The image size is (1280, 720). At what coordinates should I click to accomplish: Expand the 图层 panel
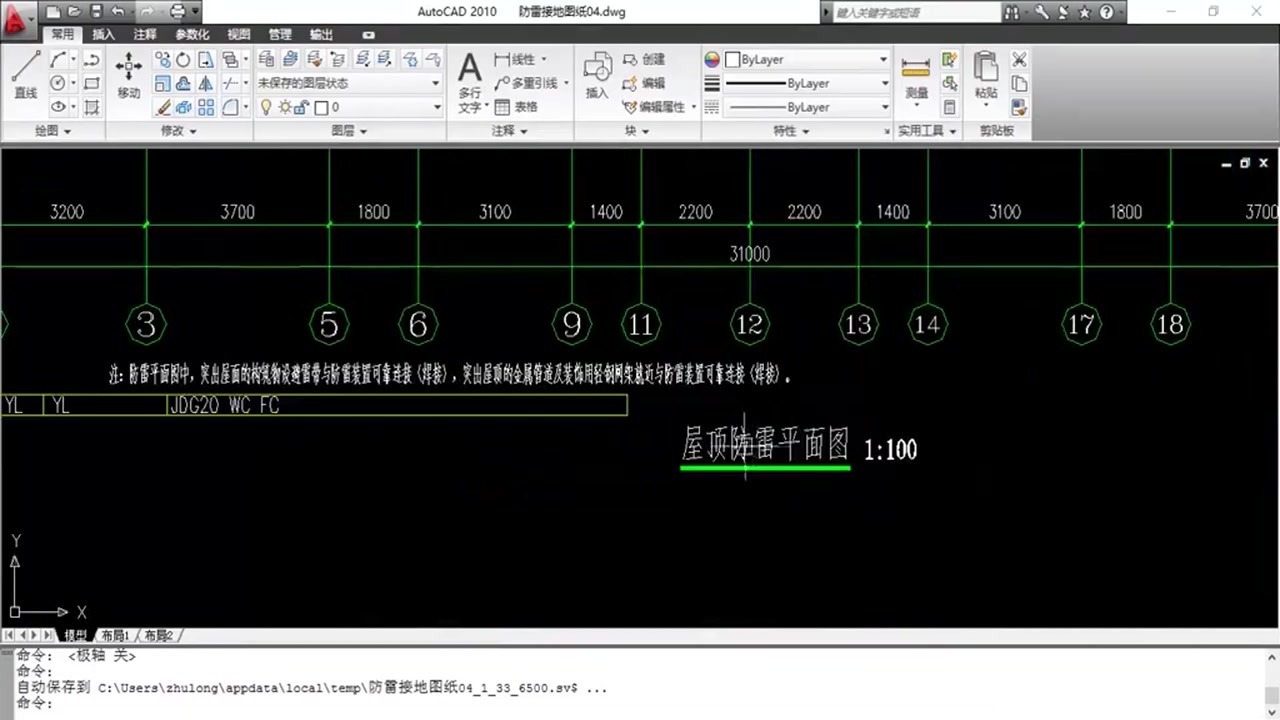349,131
